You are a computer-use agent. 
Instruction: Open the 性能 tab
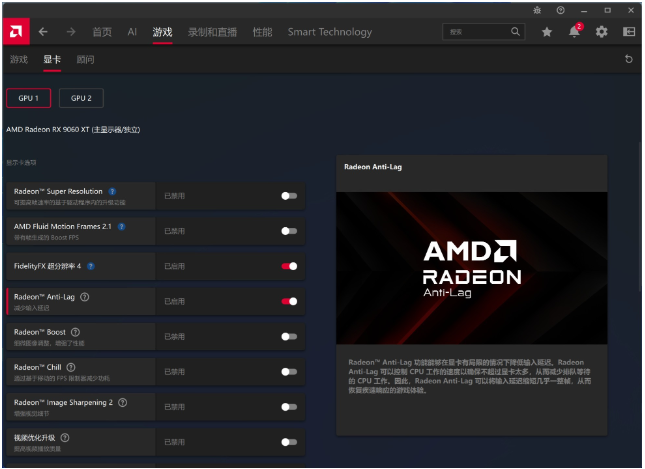(262, 32)
